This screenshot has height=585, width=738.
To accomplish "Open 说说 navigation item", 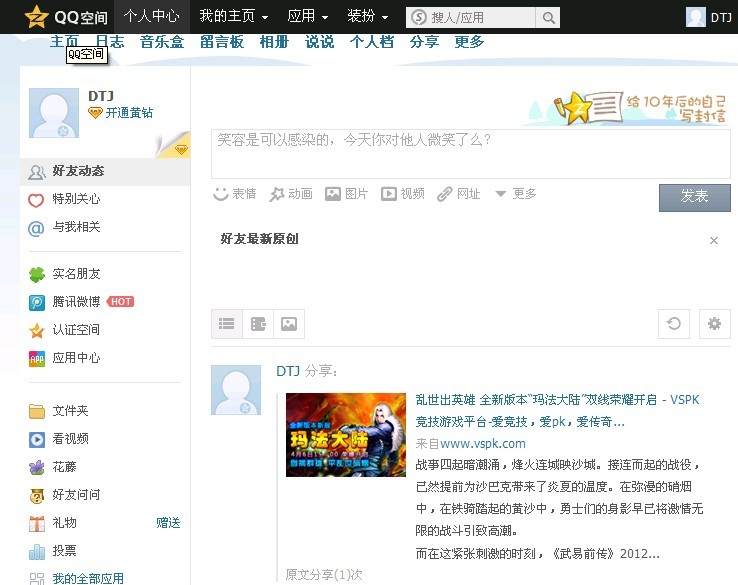I will [320, 42].
